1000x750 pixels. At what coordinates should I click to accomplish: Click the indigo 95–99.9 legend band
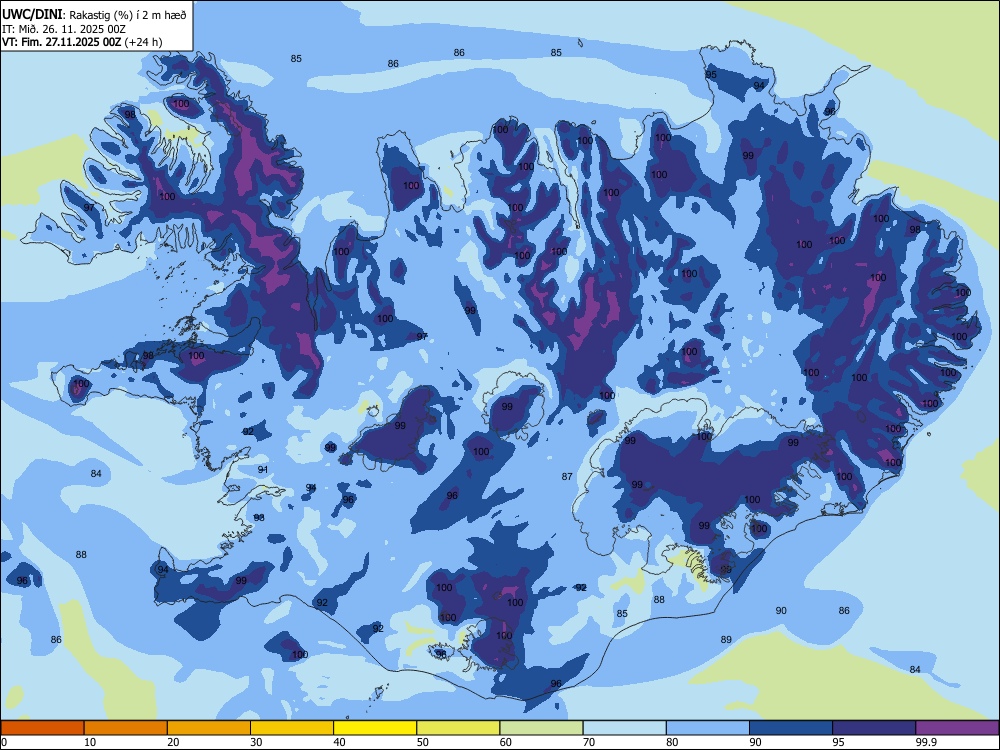click(x=874, y=728)
